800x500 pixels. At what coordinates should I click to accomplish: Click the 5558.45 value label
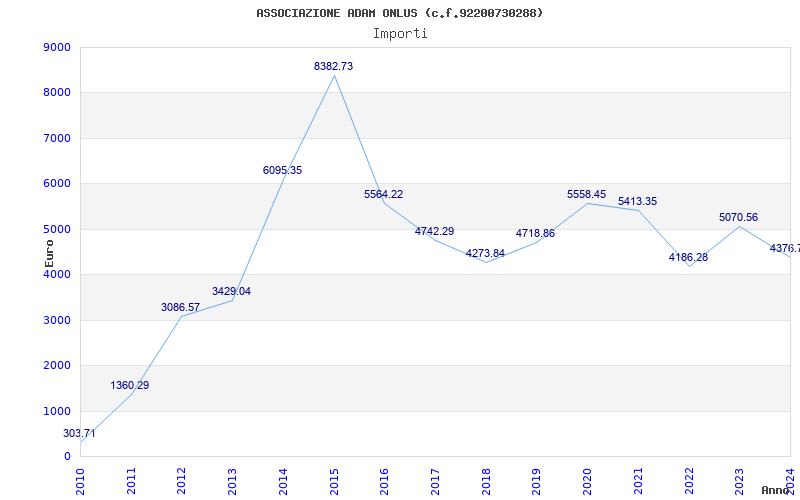tap(586, 194)
